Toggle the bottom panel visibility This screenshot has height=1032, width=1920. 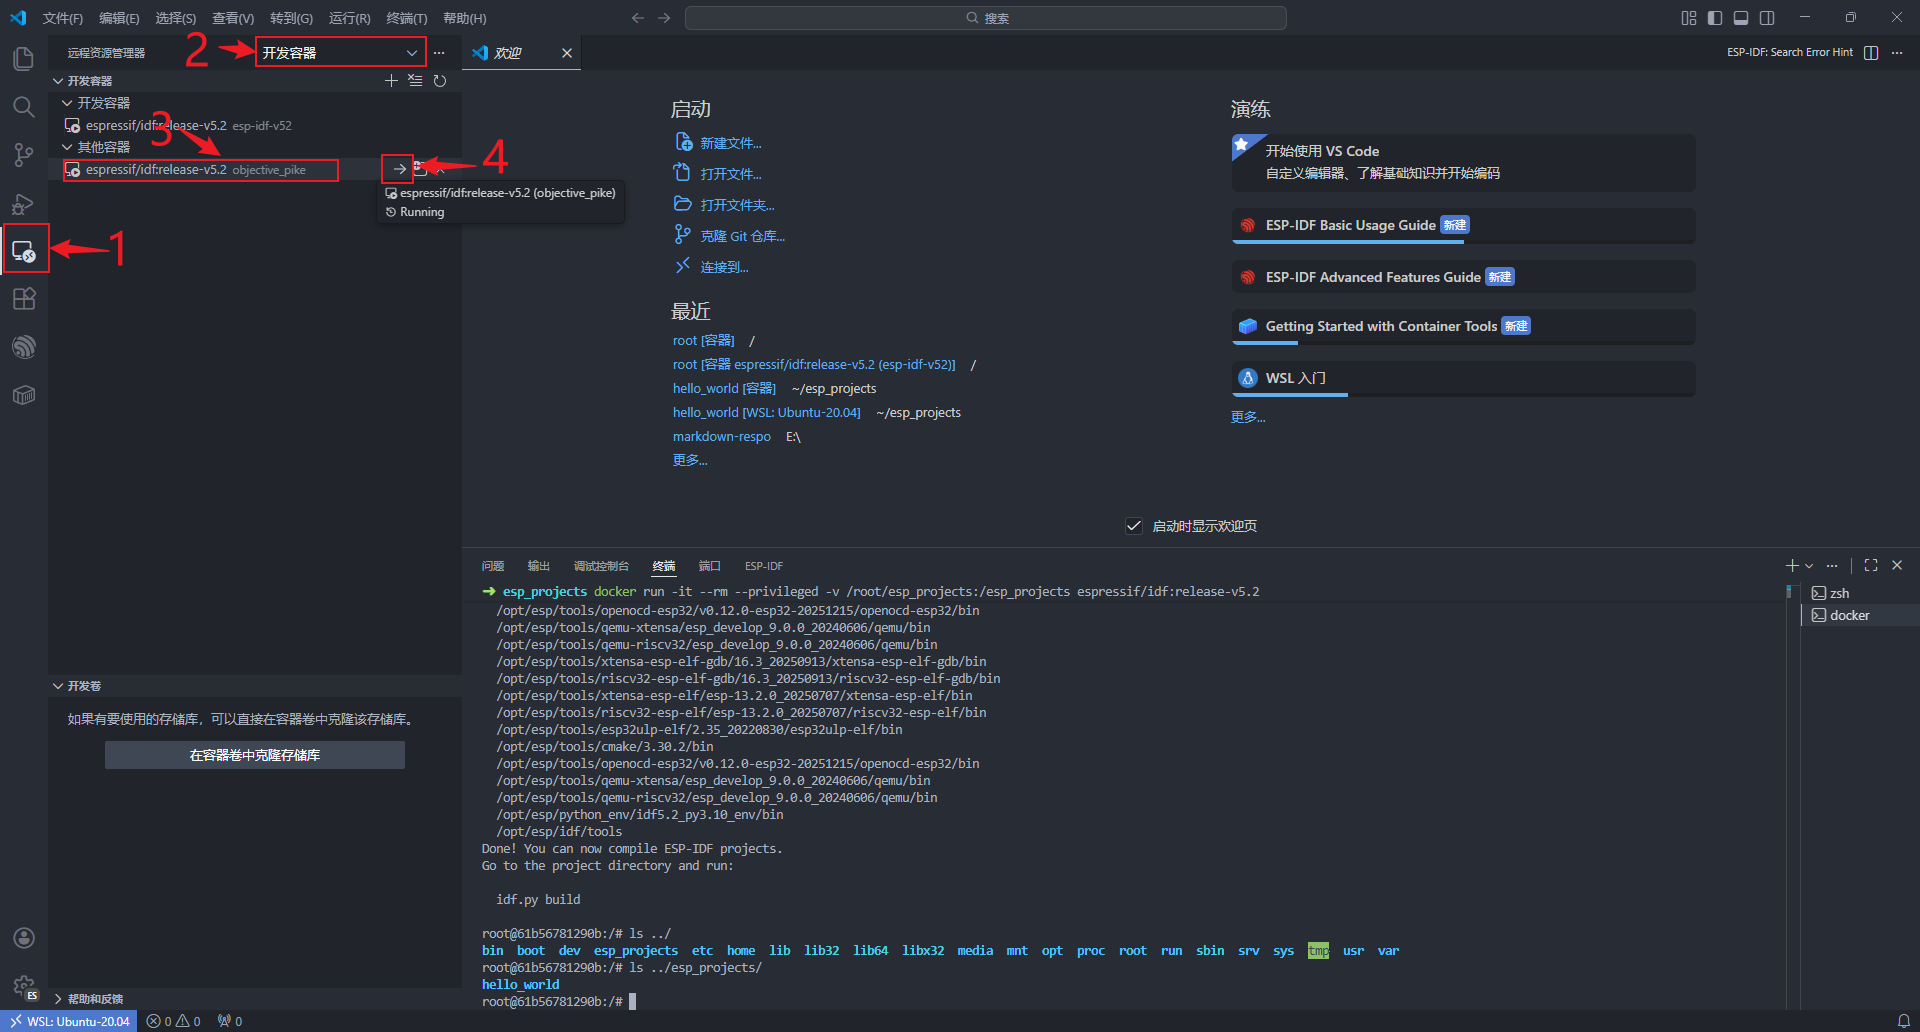(x=1741, y=18)
